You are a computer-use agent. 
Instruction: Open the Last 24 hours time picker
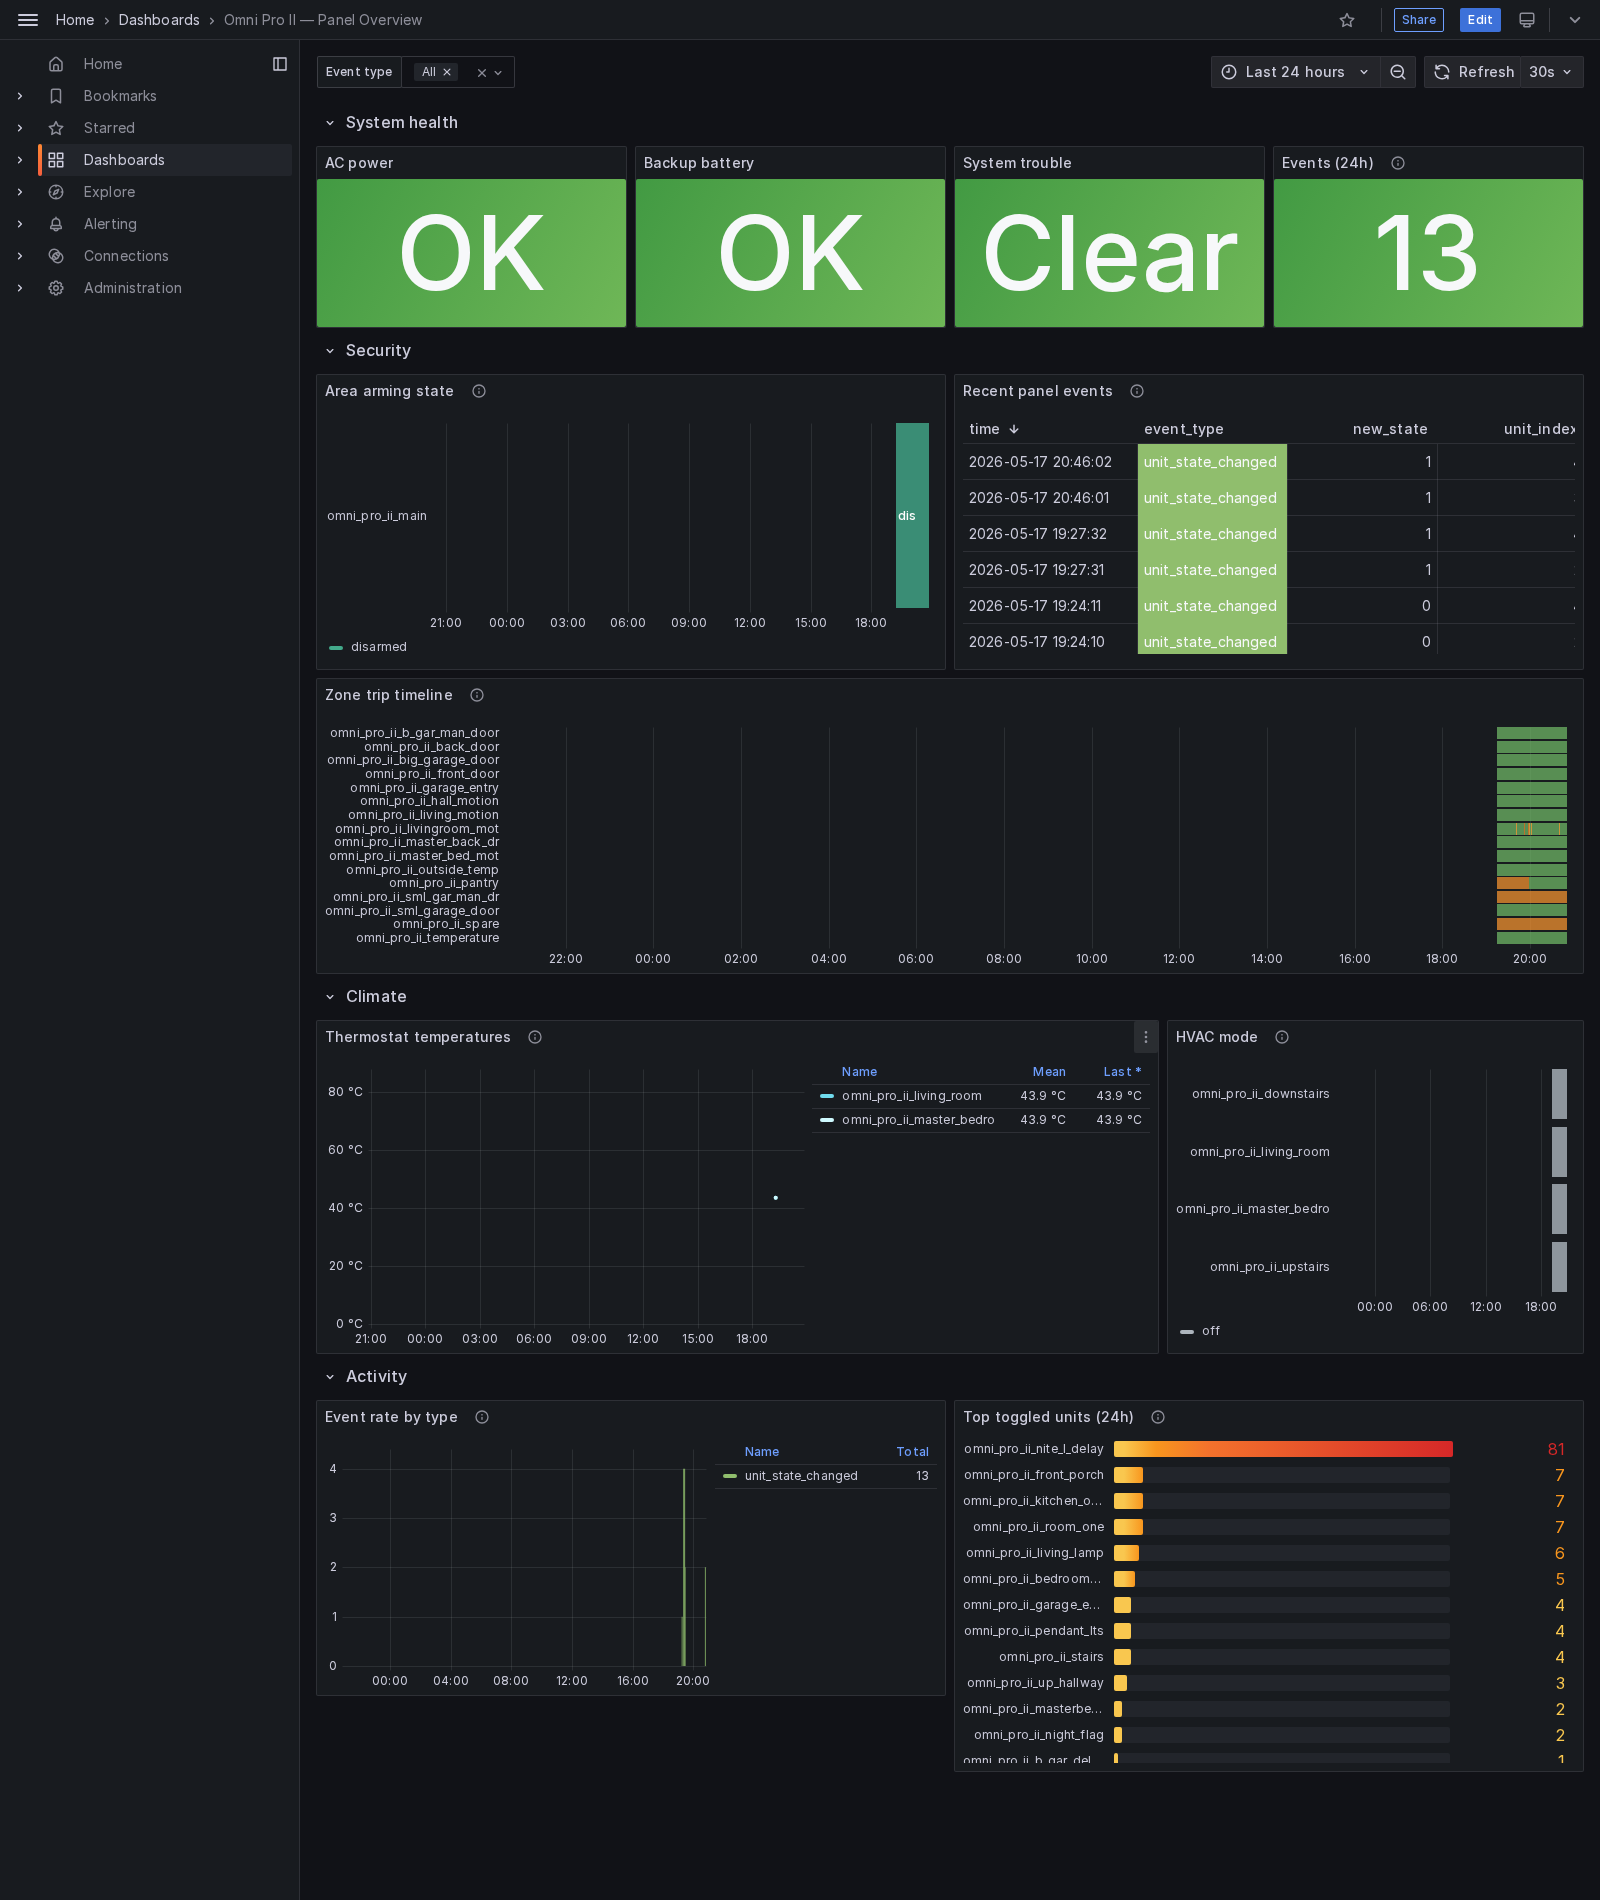point(1295,72)
